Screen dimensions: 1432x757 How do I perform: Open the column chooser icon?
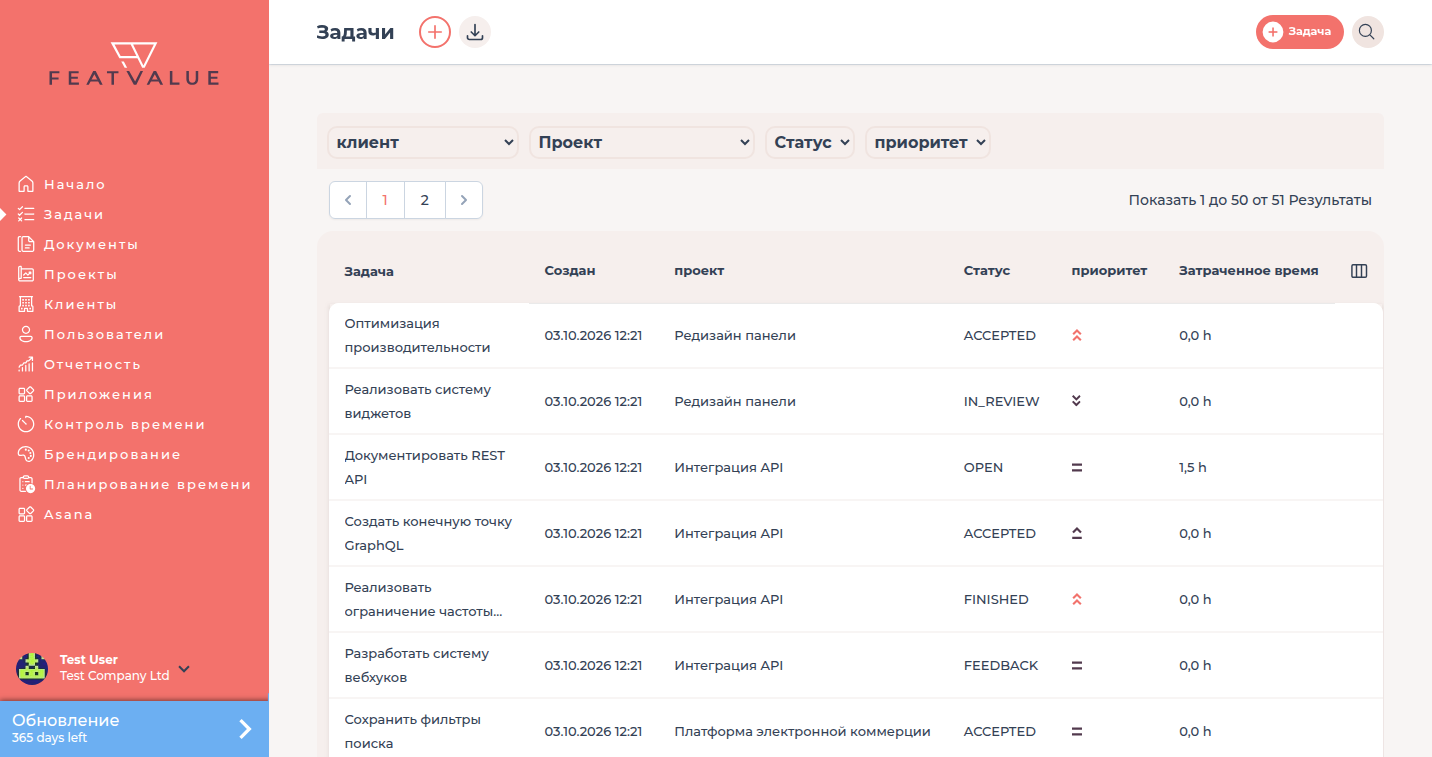click(x=1359, y=271)
